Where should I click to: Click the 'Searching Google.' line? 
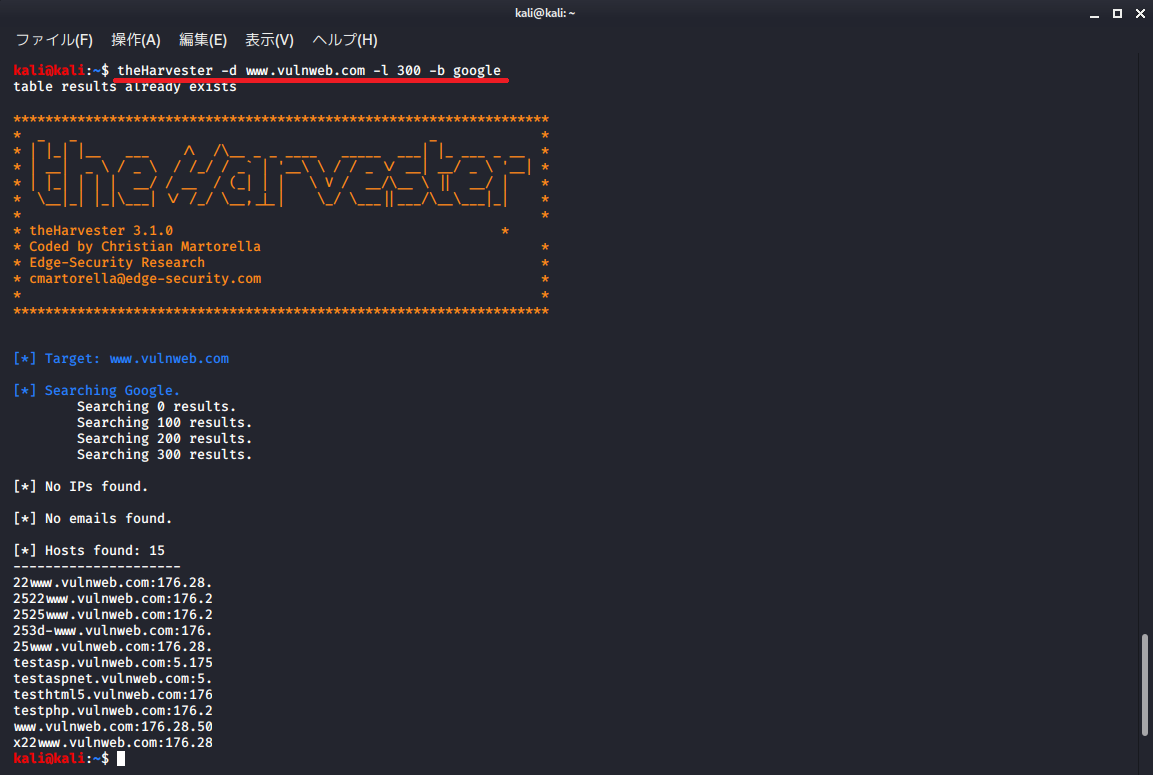tap(96, 390)
